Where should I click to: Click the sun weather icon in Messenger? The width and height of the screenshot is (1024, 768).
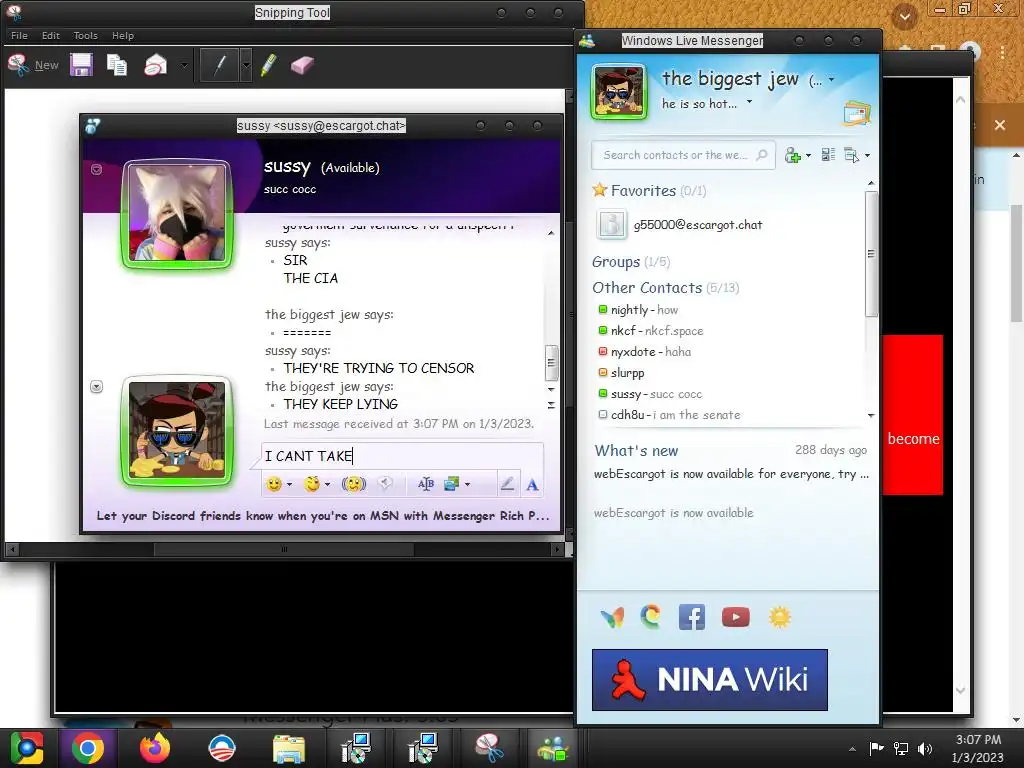pyautogui.click(x=779, y=617)
